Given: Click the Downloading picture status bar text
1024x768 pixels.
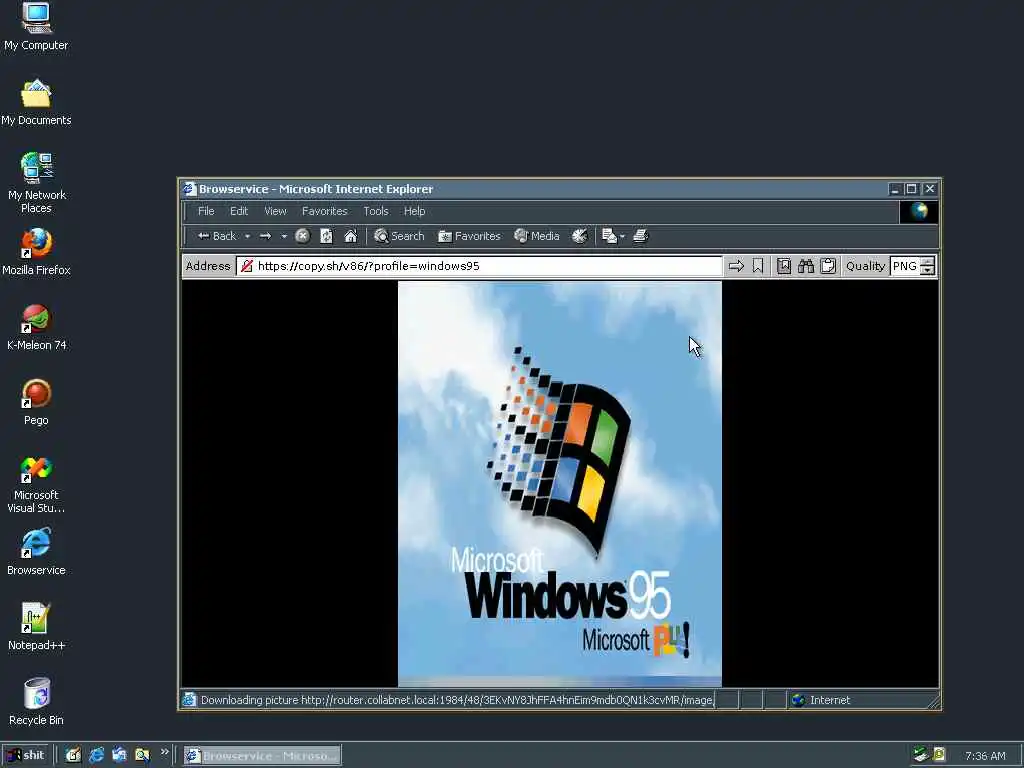Looking at the screenshot, I should point(456,700).
